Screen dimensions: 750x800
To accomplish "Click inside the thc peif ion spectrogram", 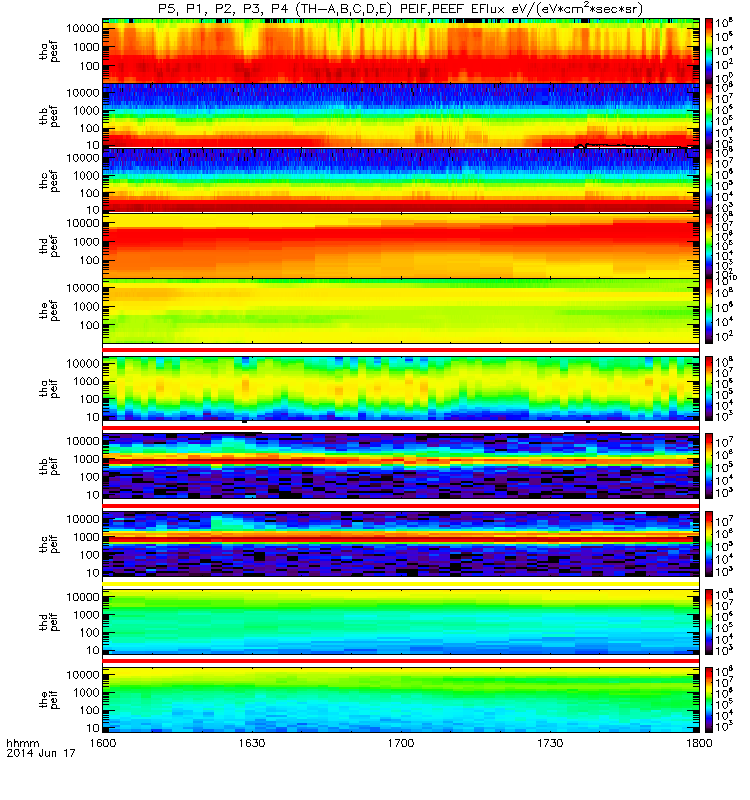I will click(x=401, y=544).
